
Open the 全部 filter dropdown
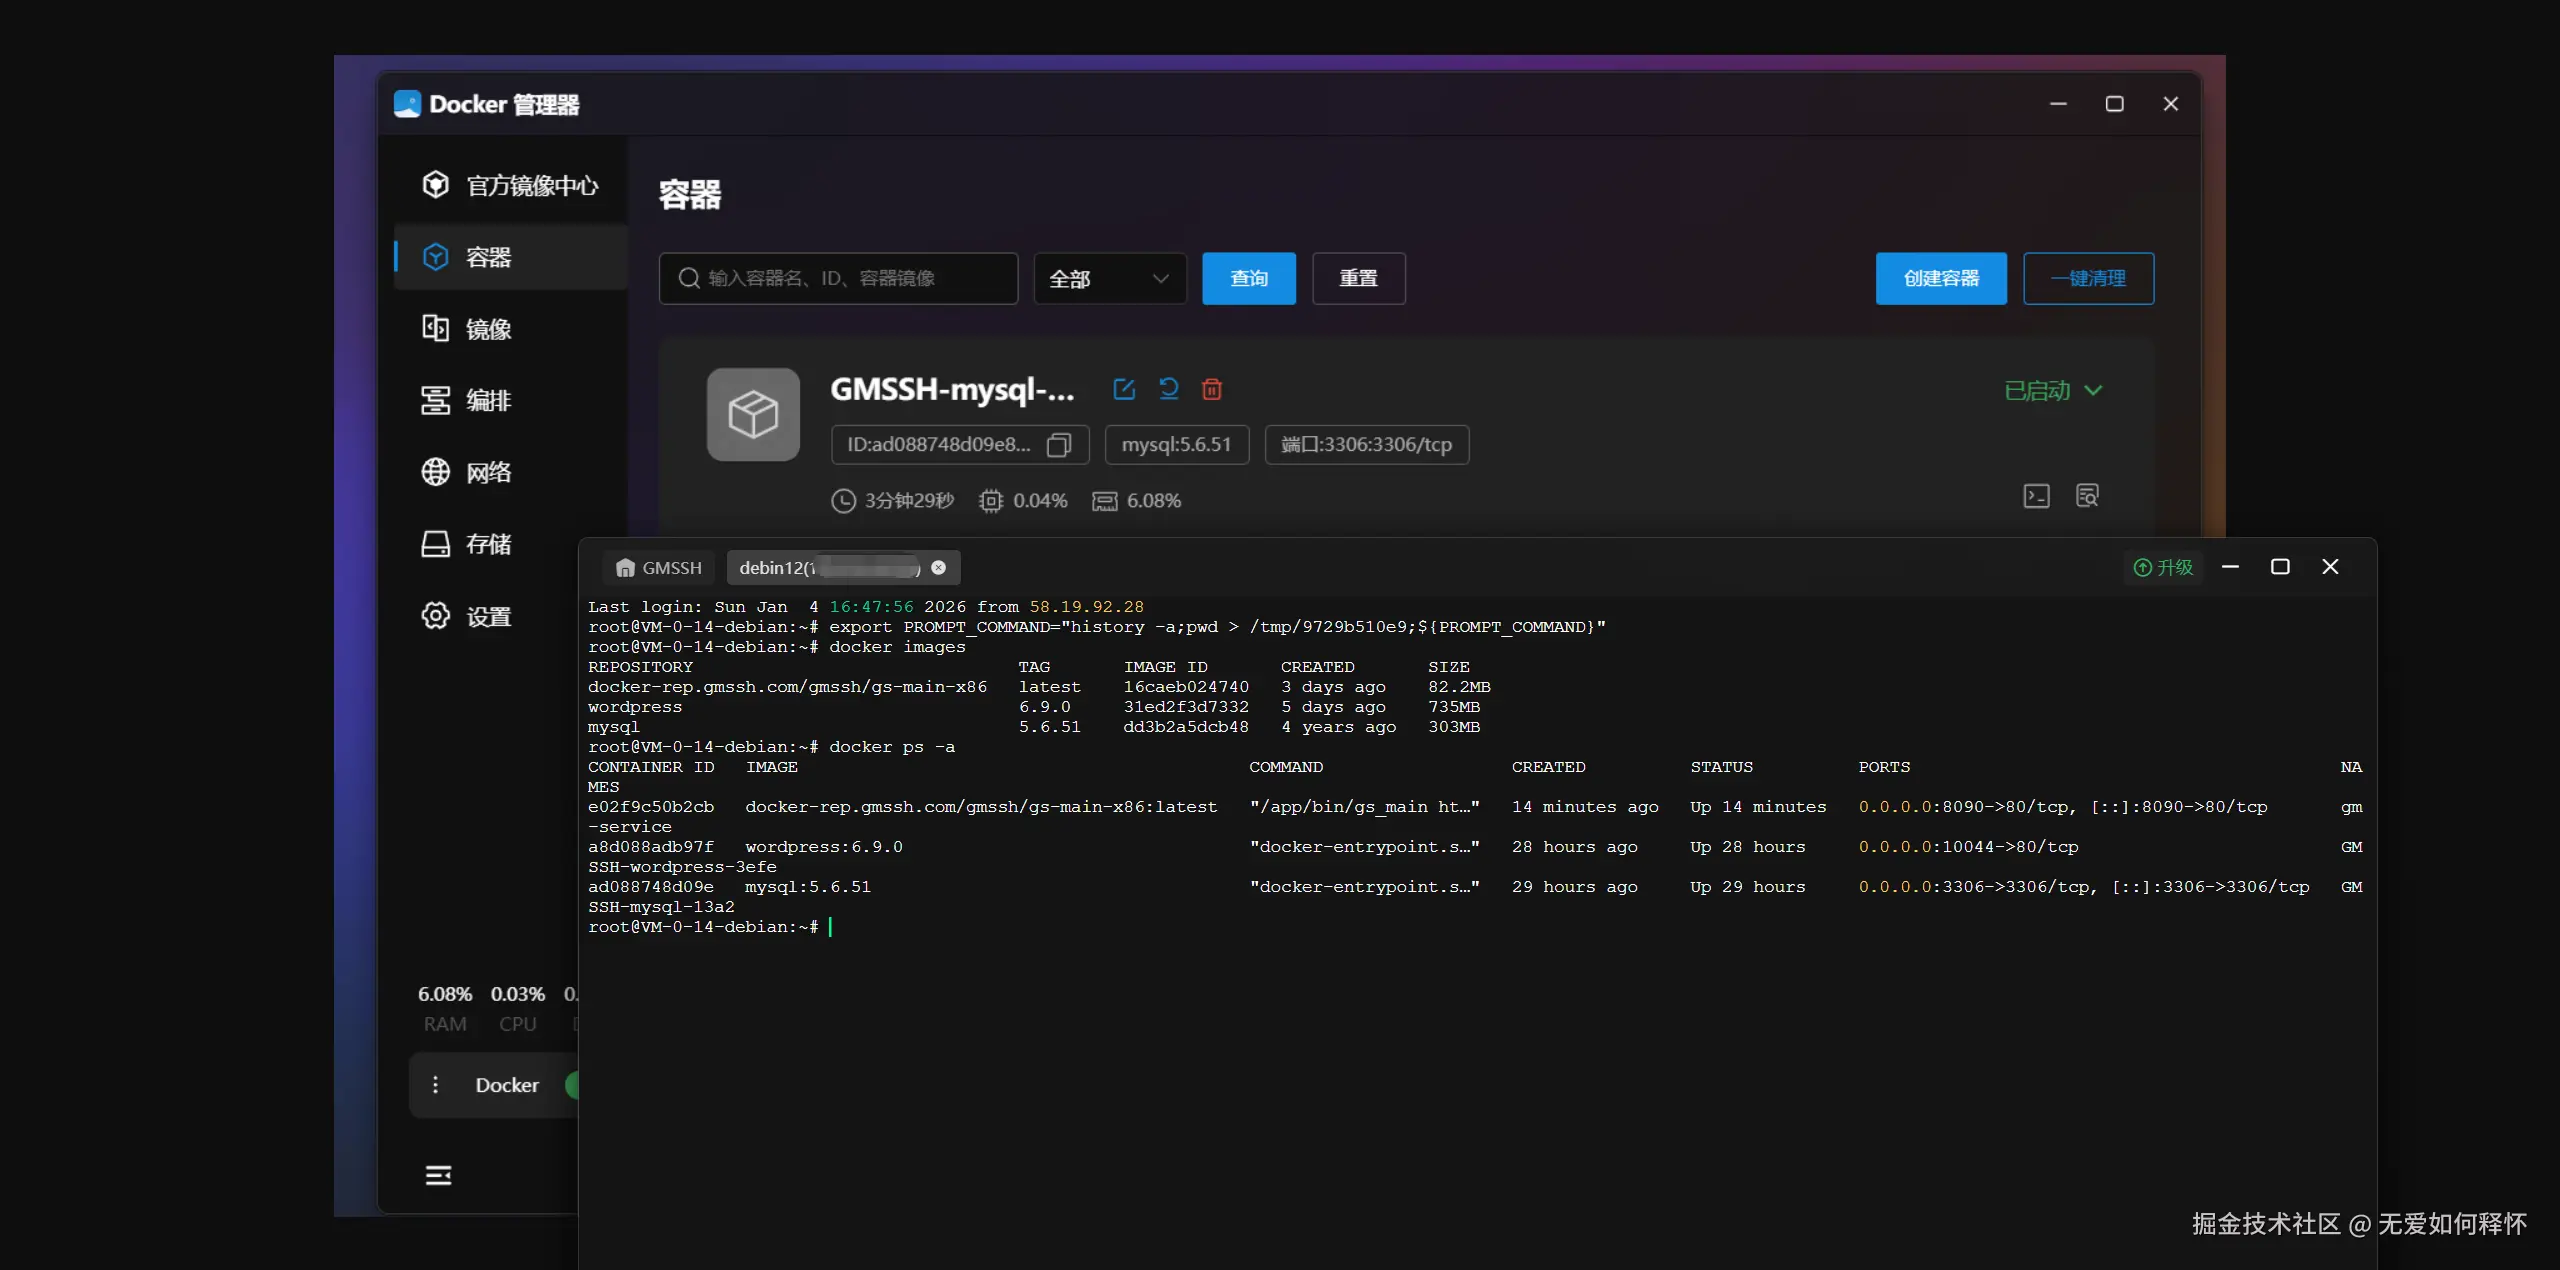click(1109, 279)
